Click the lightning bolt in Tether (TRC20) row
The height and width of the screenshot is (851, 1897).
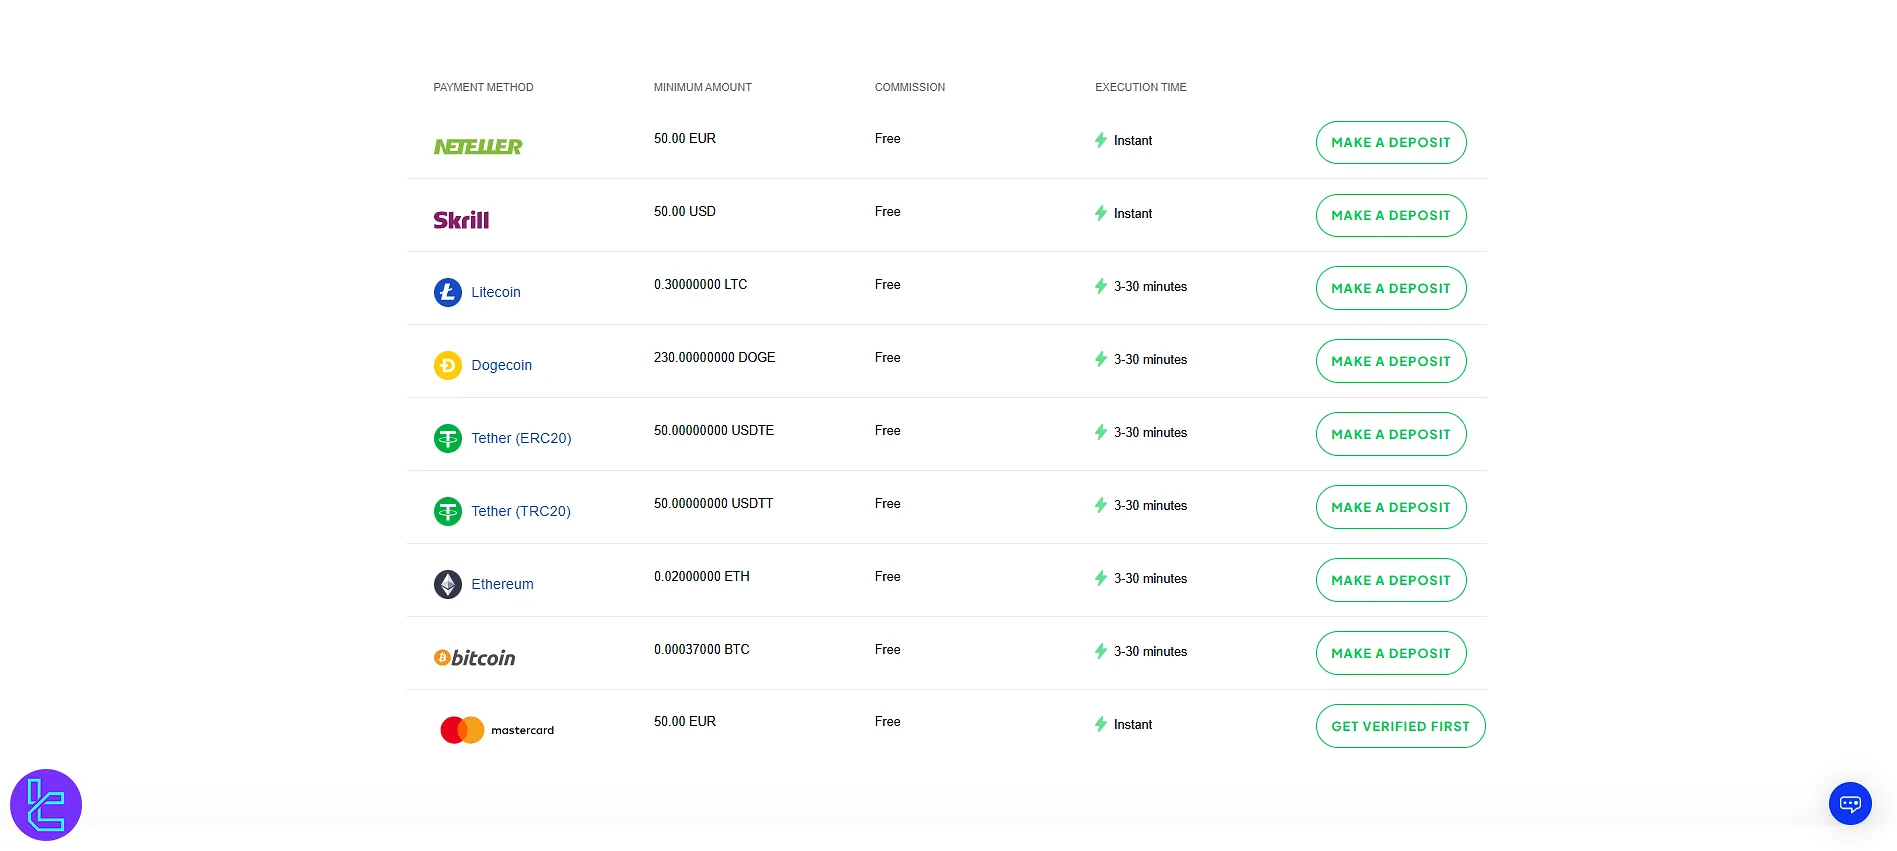[x=1101, y=505]
